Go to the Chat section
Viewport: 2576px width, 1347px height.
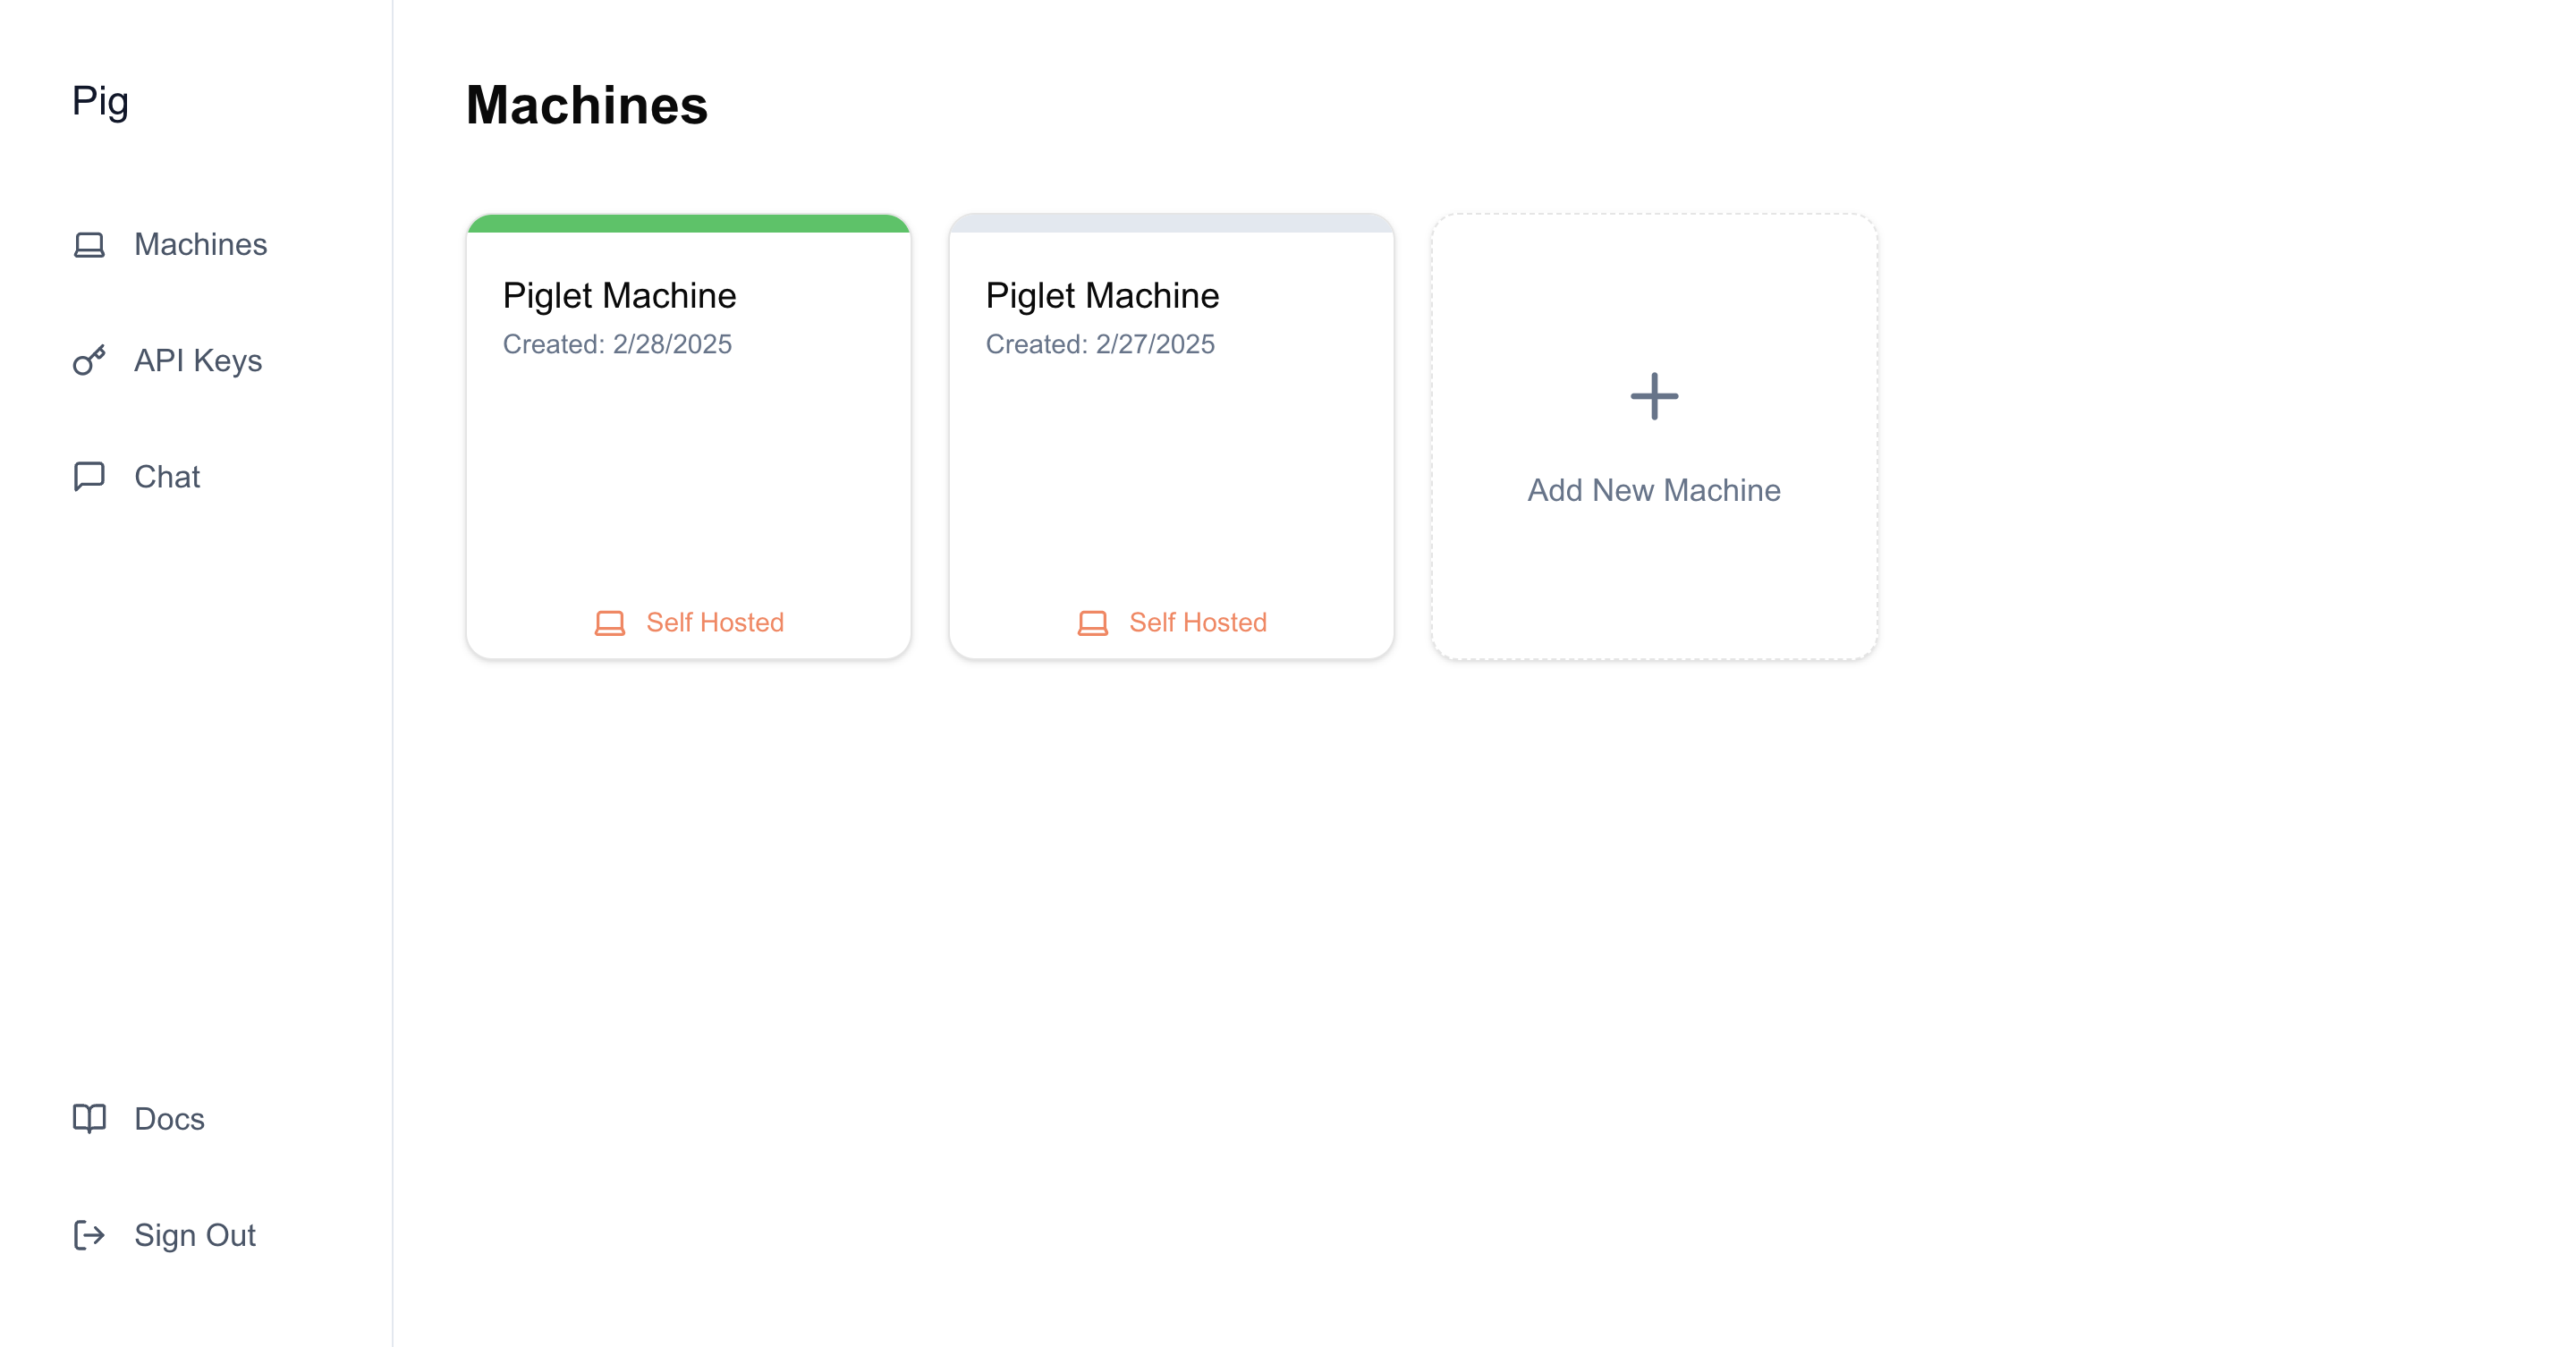click(x=167, y=477)
